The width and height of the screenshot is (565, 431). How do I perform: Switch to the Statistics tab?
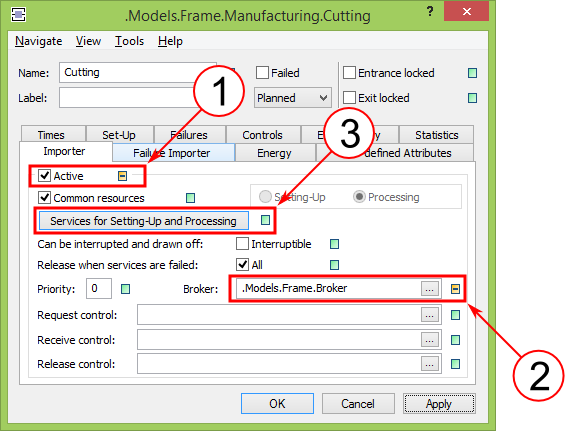(x=436, y=135)
